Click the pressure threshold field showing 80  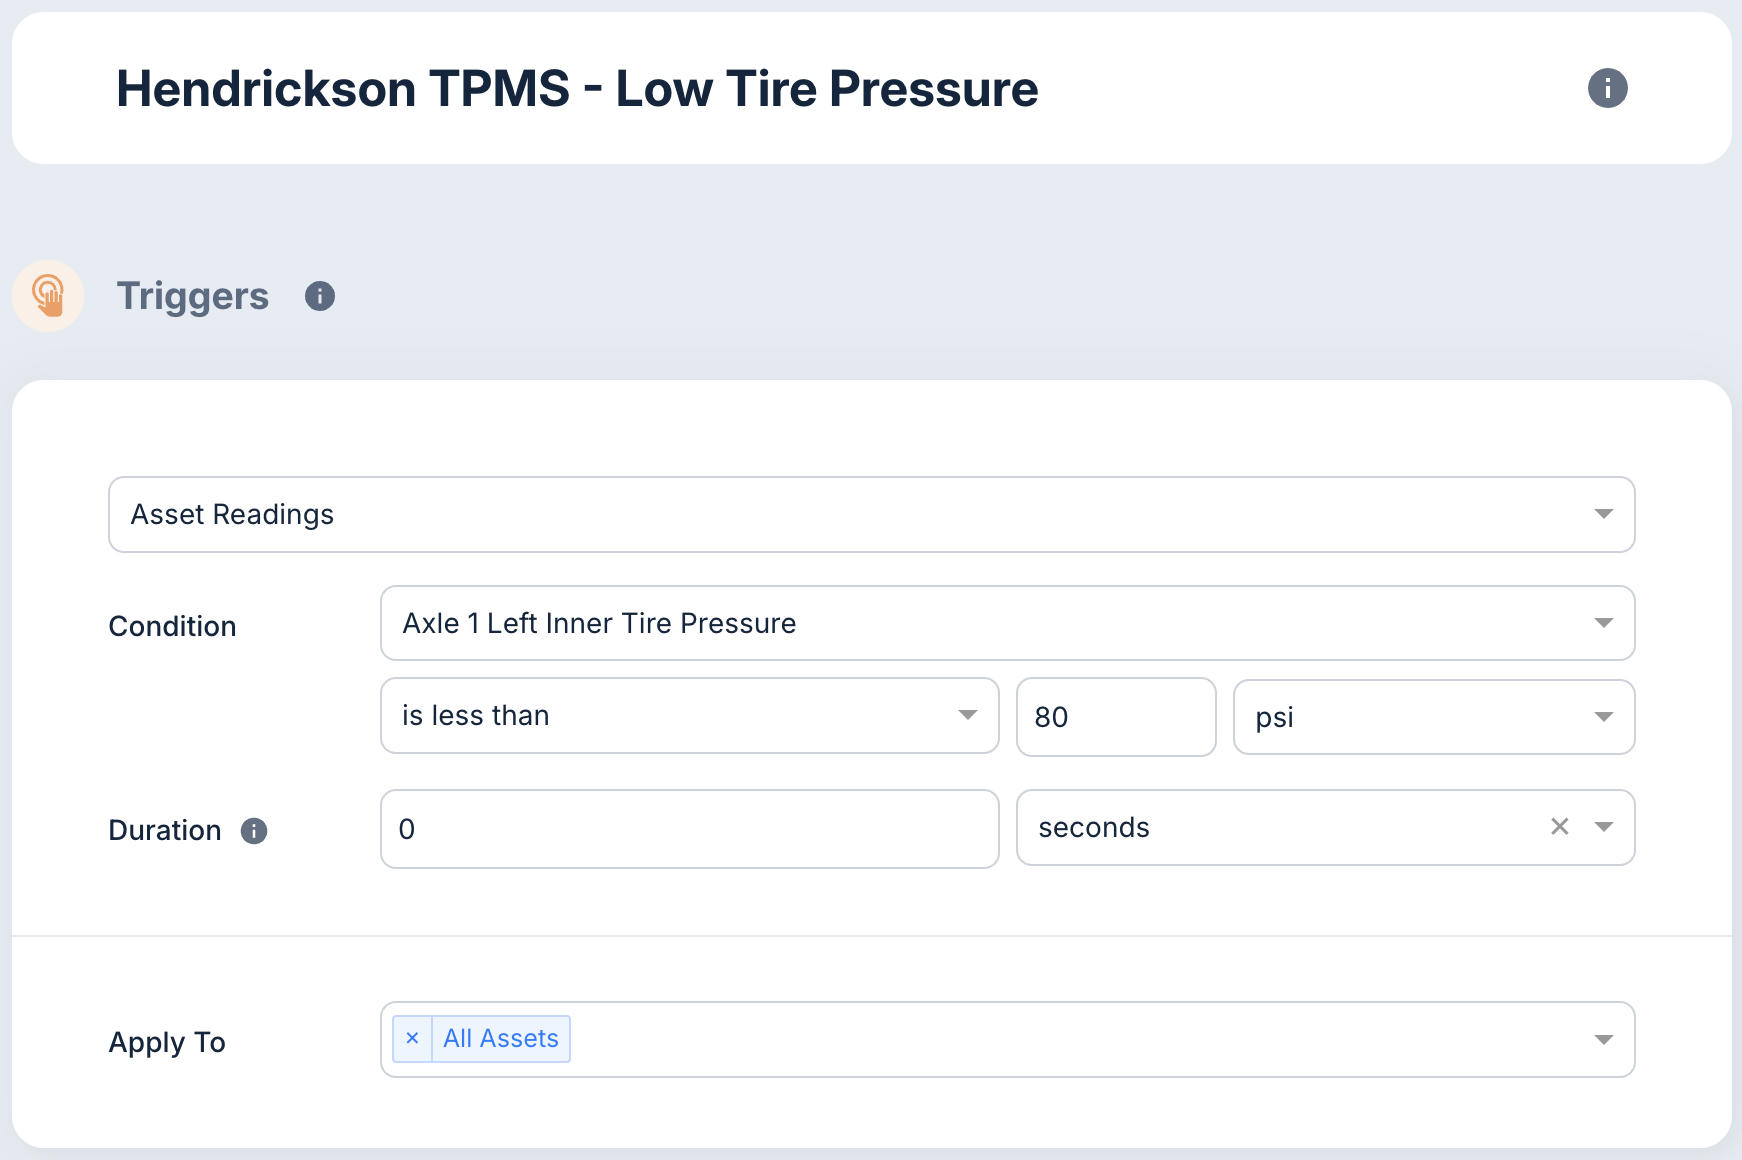pyautogui.click(x=1115, y=716)
